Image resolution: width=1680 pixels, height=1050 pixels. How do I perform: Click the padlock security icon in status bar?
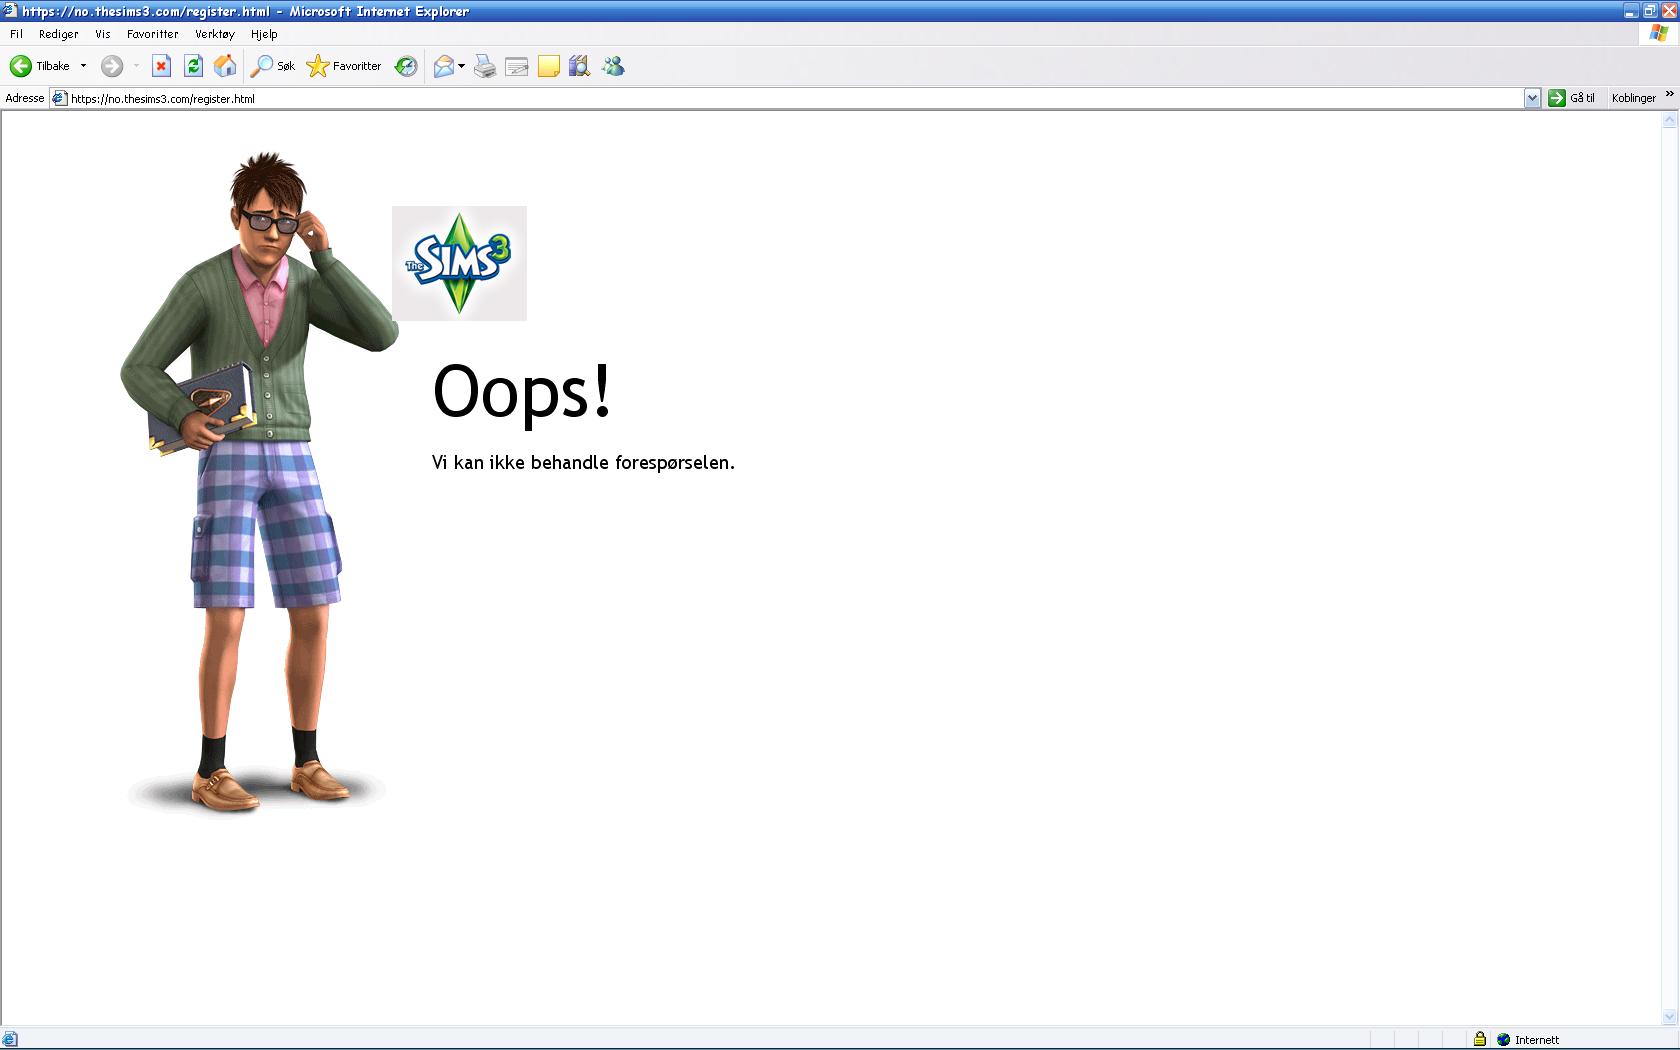coord(1480,1039)
